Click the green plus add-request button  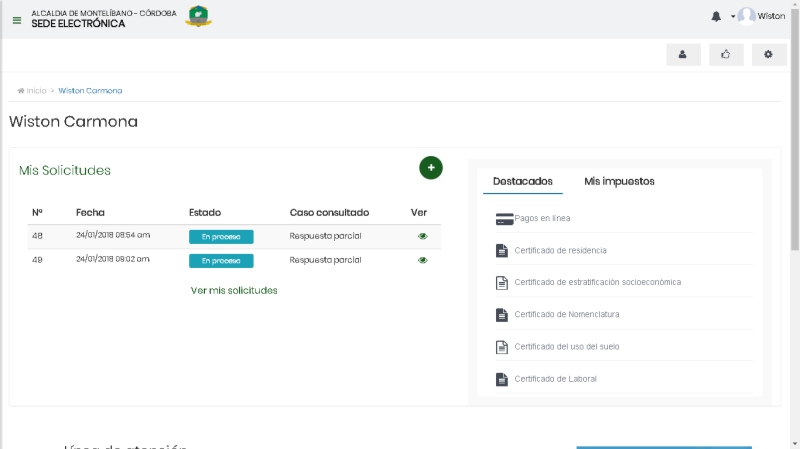431,168
